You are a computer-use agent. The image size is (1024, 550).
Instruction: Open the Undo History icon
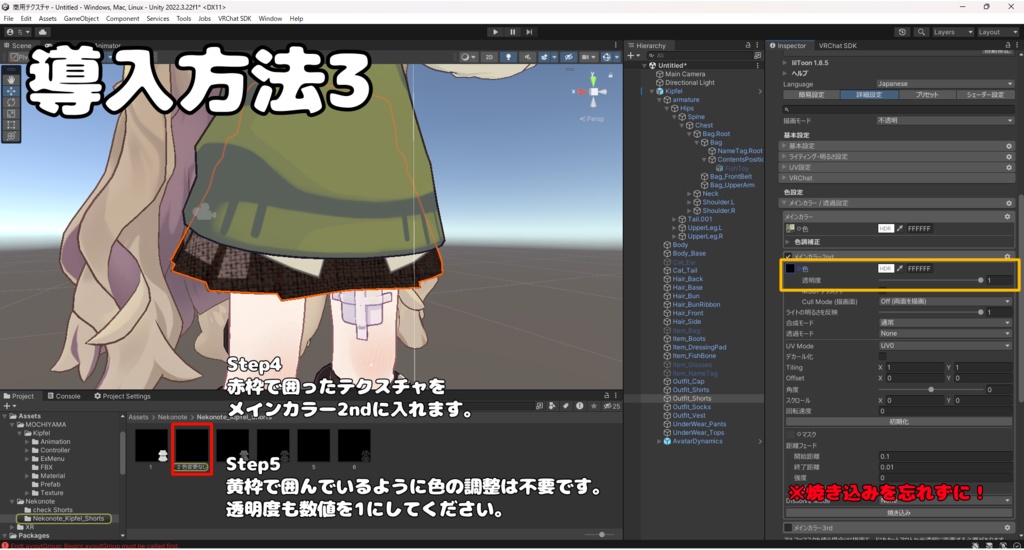tap(902, 32)
